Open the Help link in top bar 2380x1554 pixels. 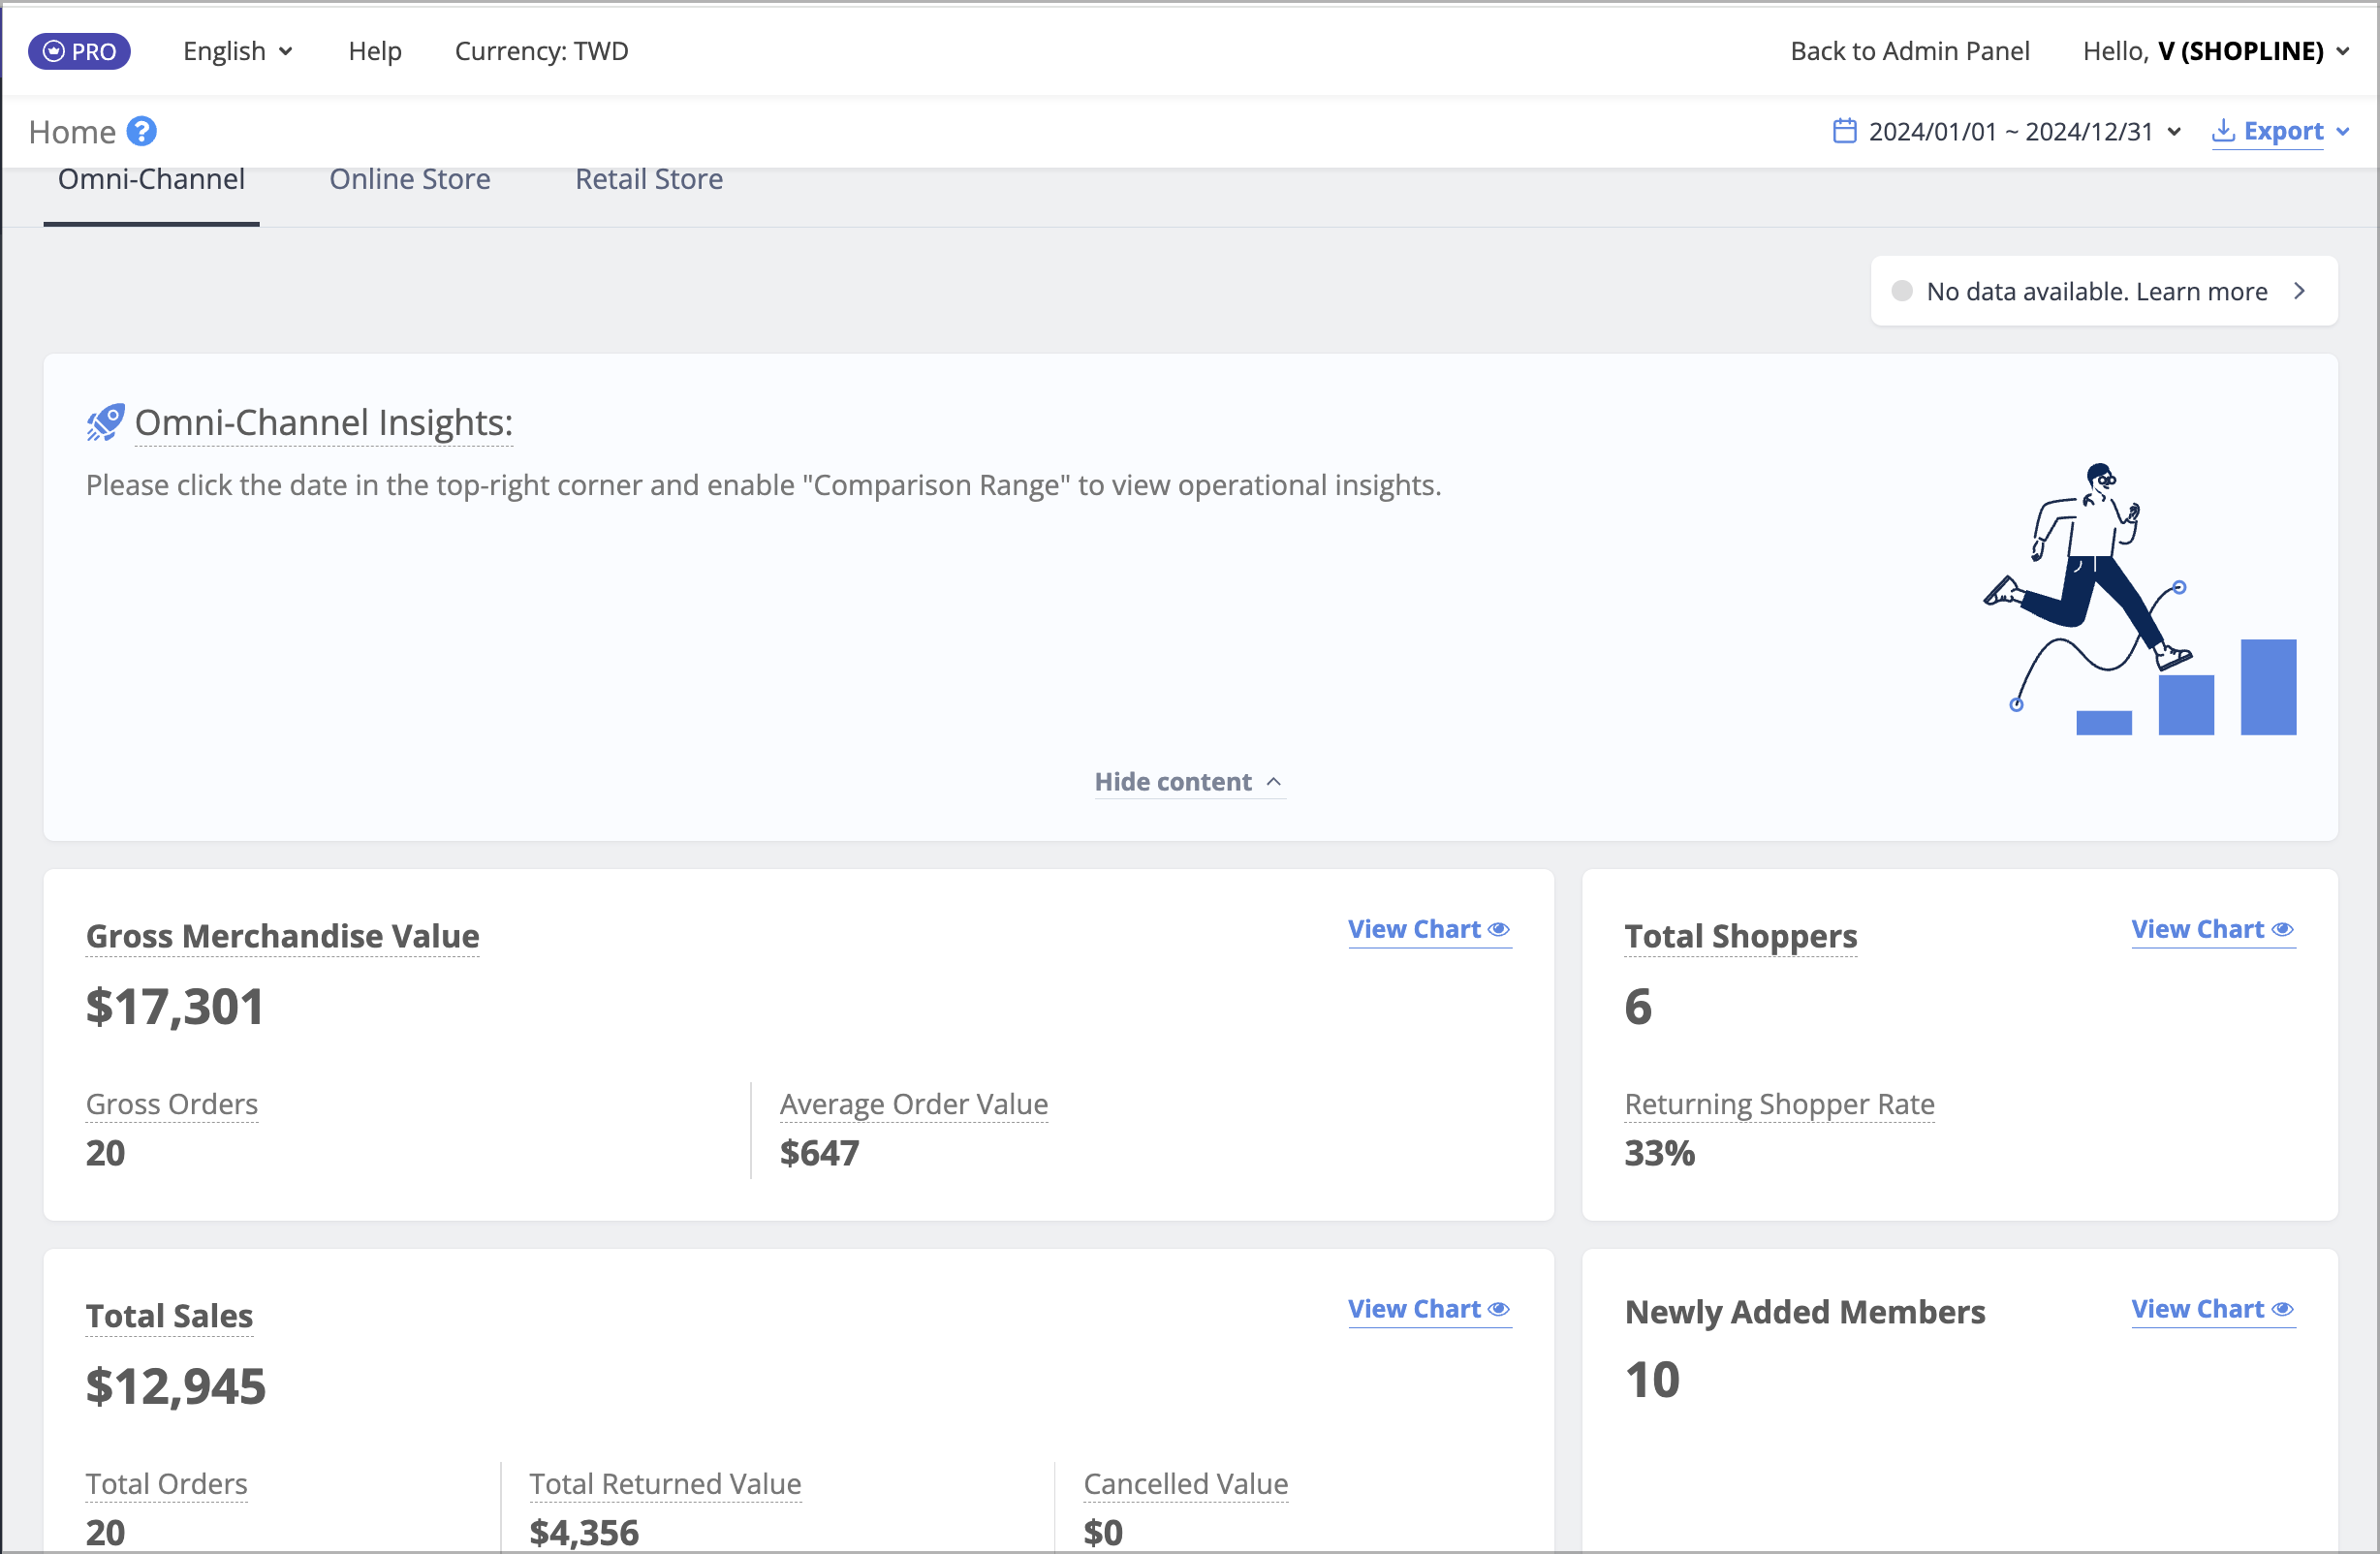pos(375,51)
